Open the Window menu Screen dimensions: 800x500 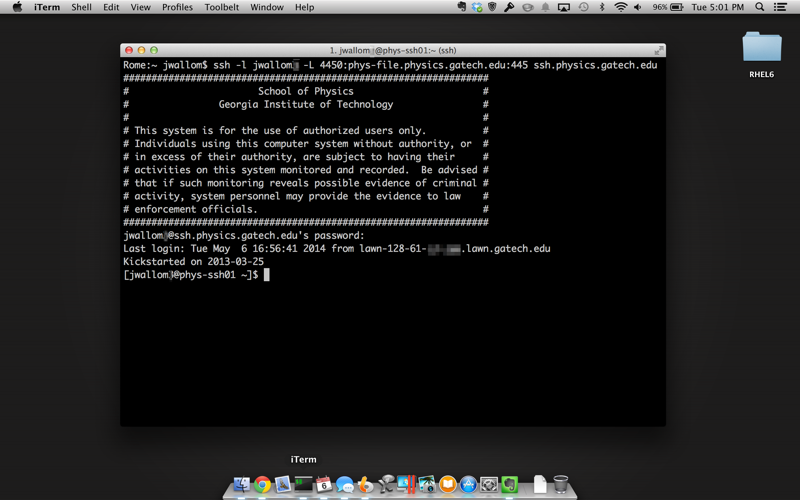point(267,7)
